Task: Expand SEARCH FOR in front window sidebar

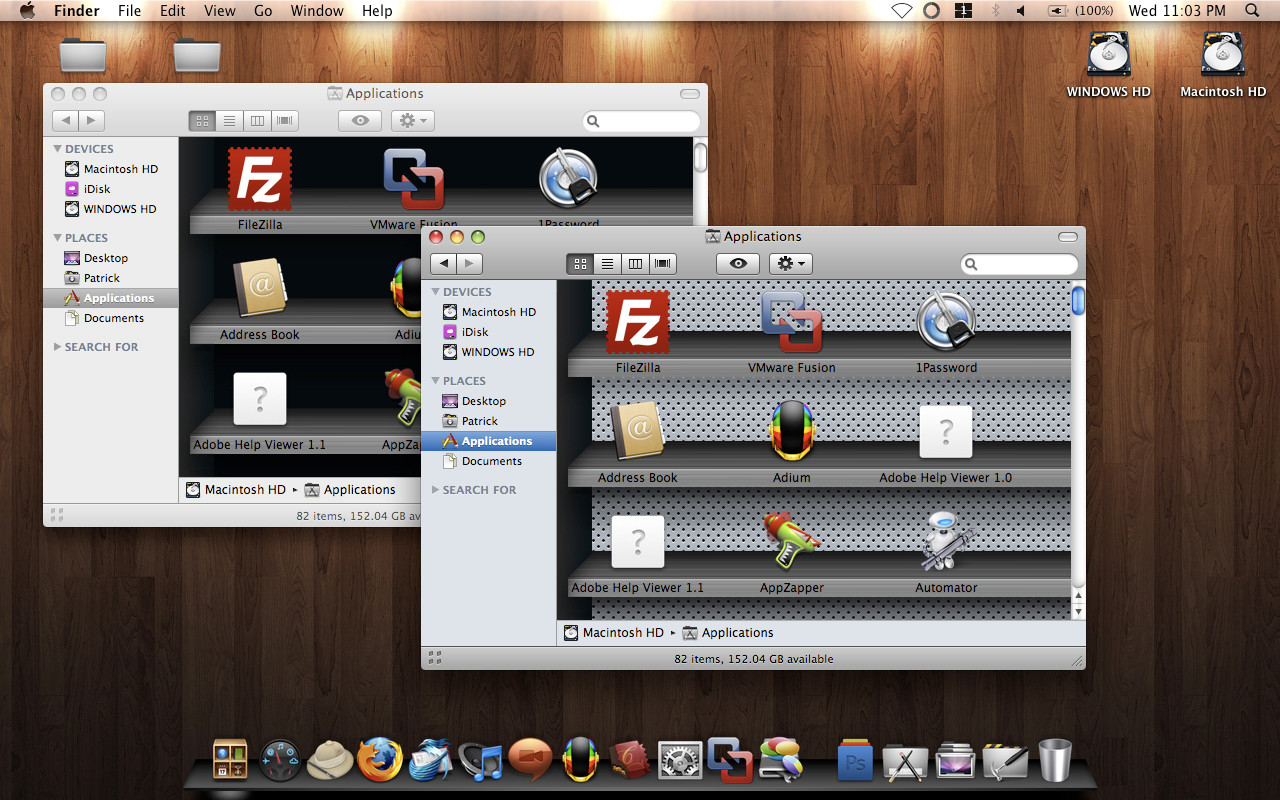Action: point(436,490)
